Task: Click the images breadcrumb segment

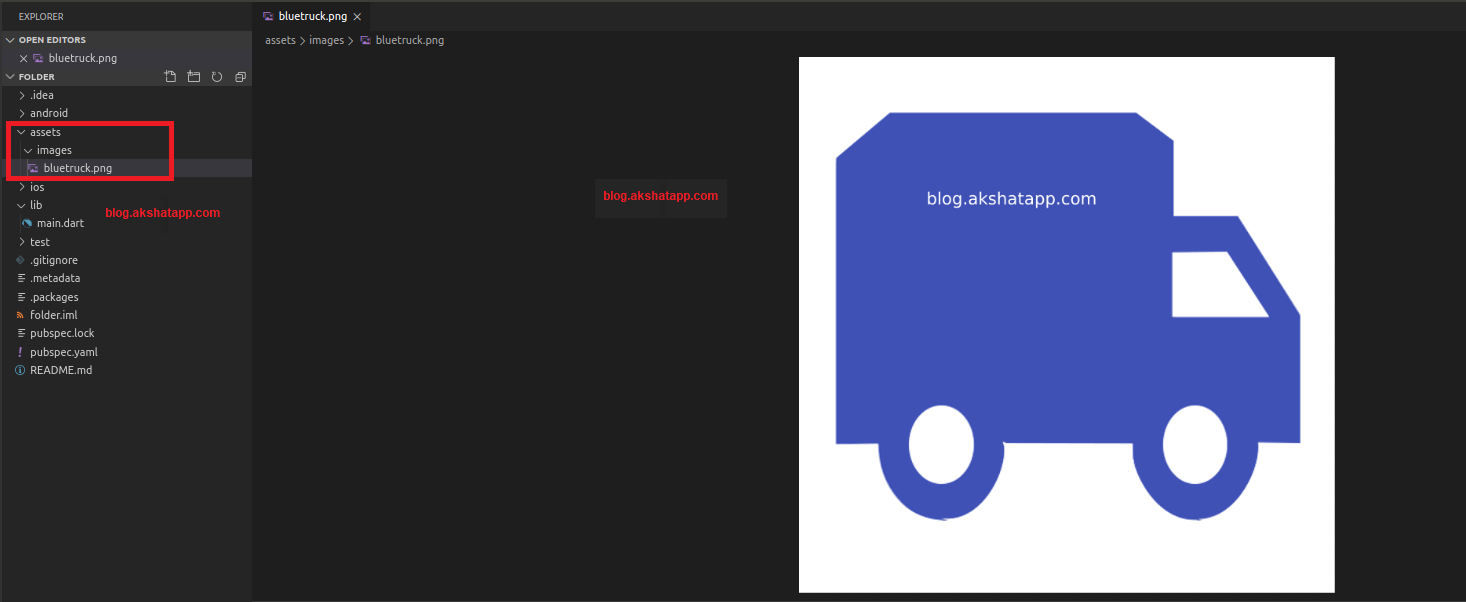Action: (x=326, y=41)
